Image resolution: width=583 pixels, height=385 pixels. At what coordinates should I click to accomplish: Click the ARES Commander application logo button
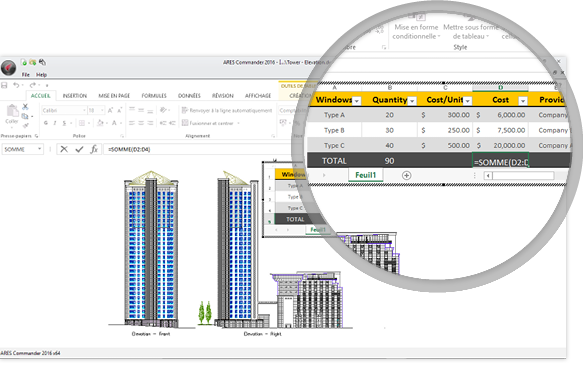[8, 67]
